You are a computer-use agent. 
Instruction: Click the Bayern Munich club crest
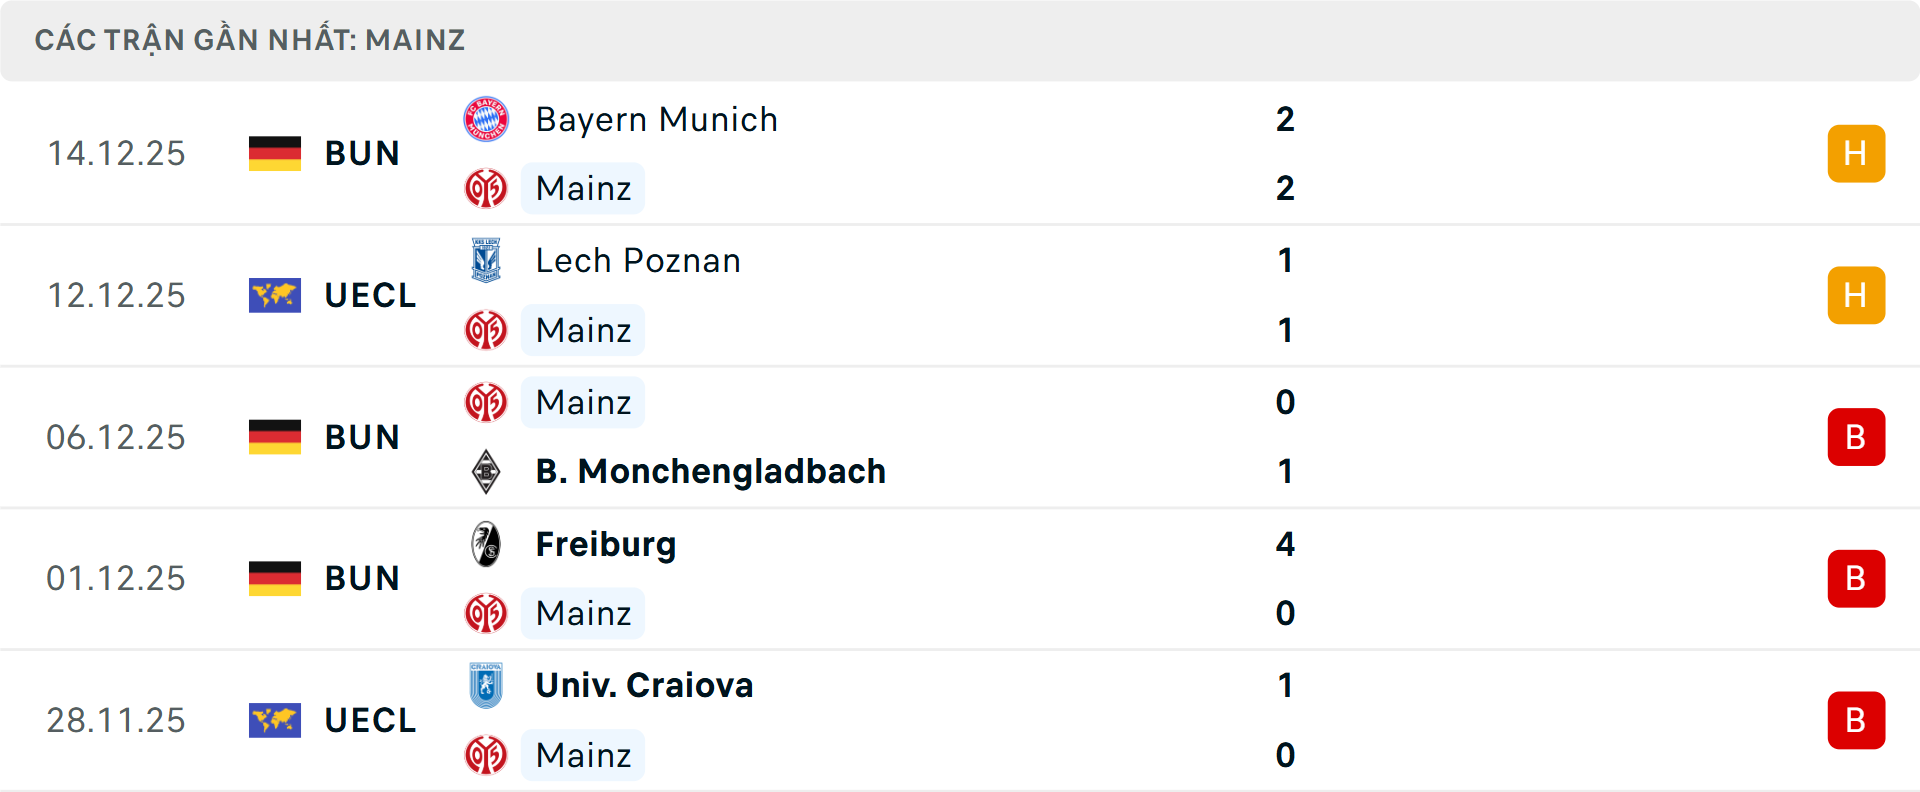tap(486, 119)
